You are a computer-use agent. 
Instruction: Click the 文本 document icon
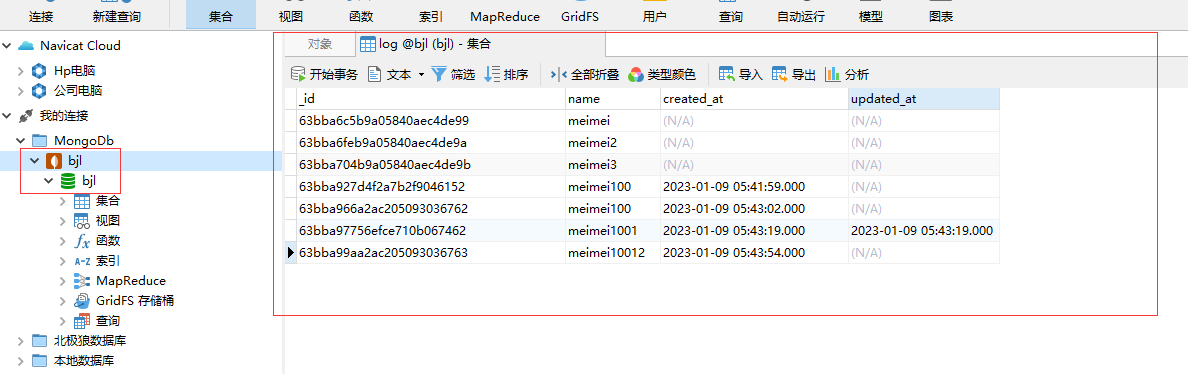click(x=374, y=74)
